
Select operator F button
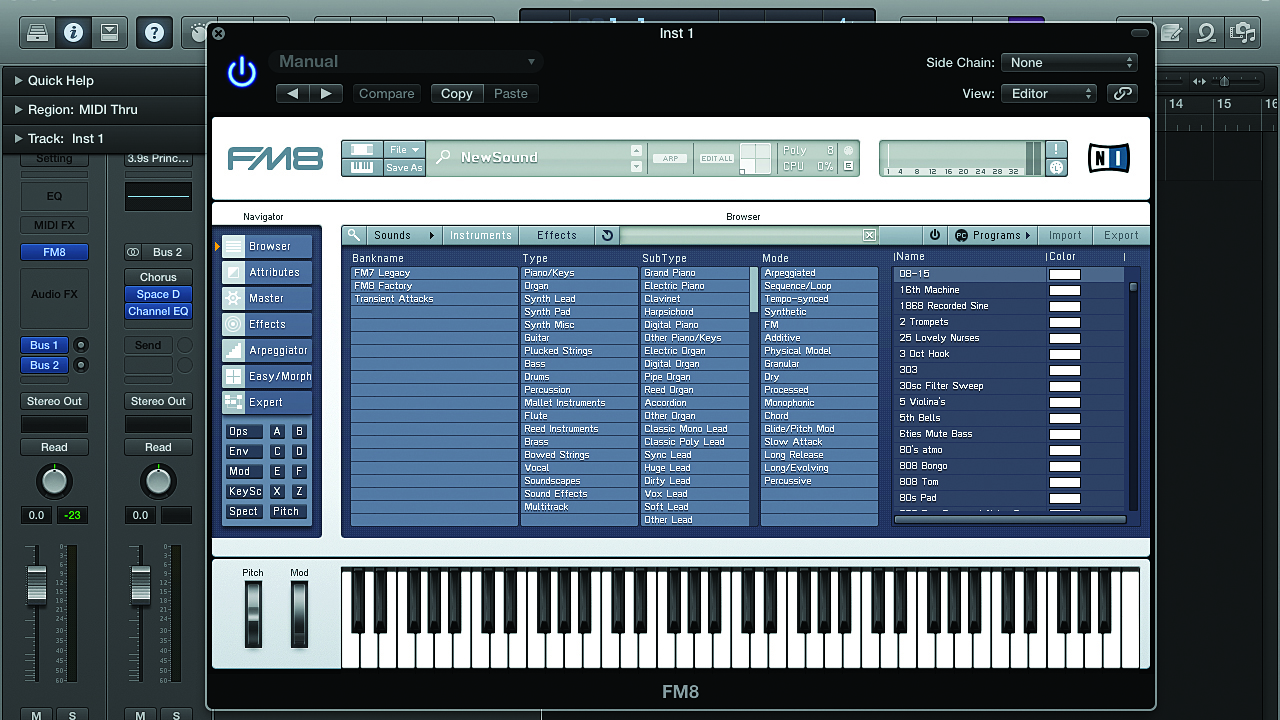click(298, 471)
